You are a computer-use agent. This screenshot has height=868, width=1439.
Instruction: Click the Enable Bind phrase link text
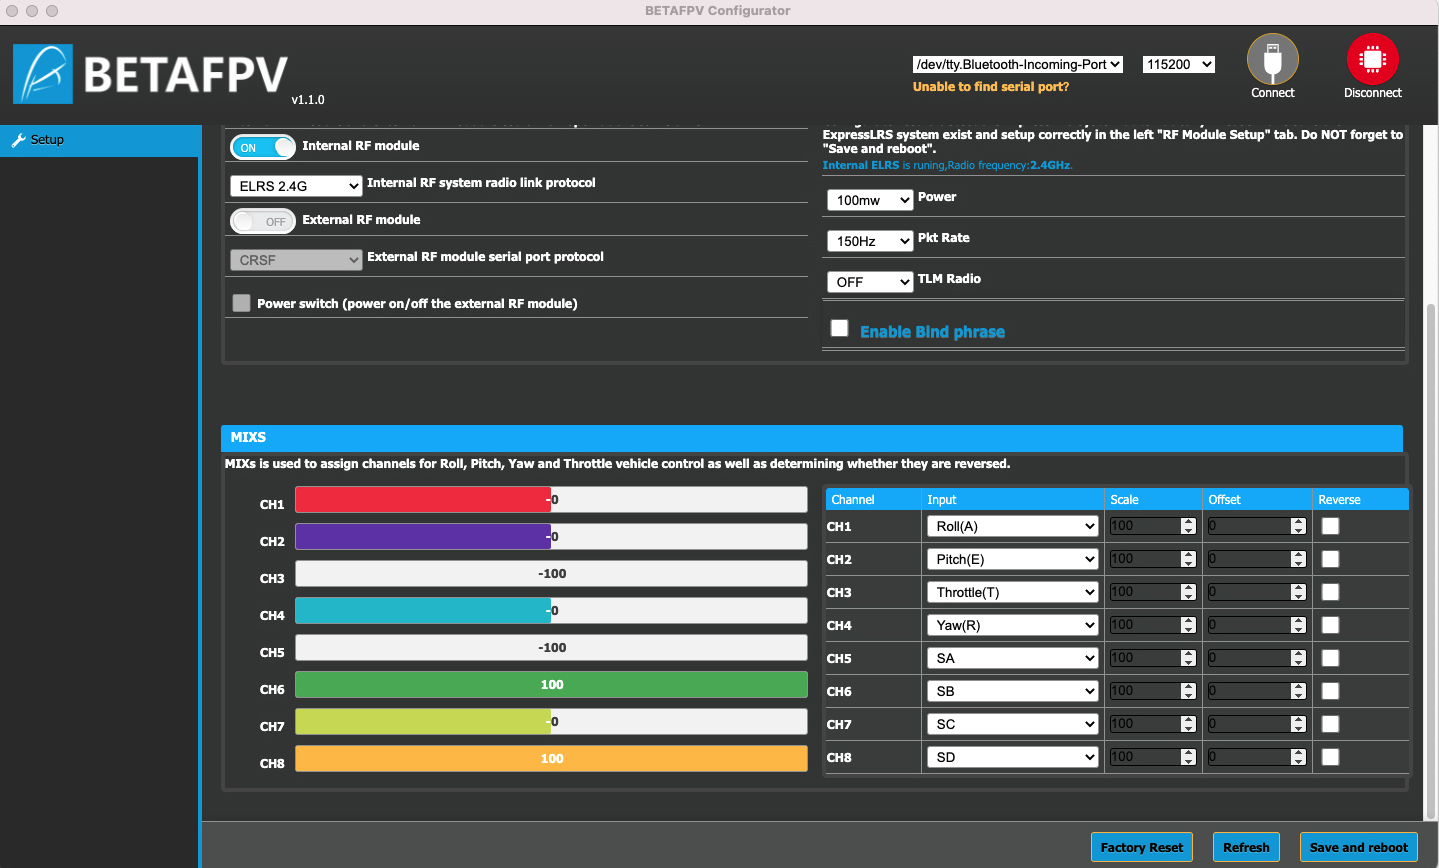932,332
